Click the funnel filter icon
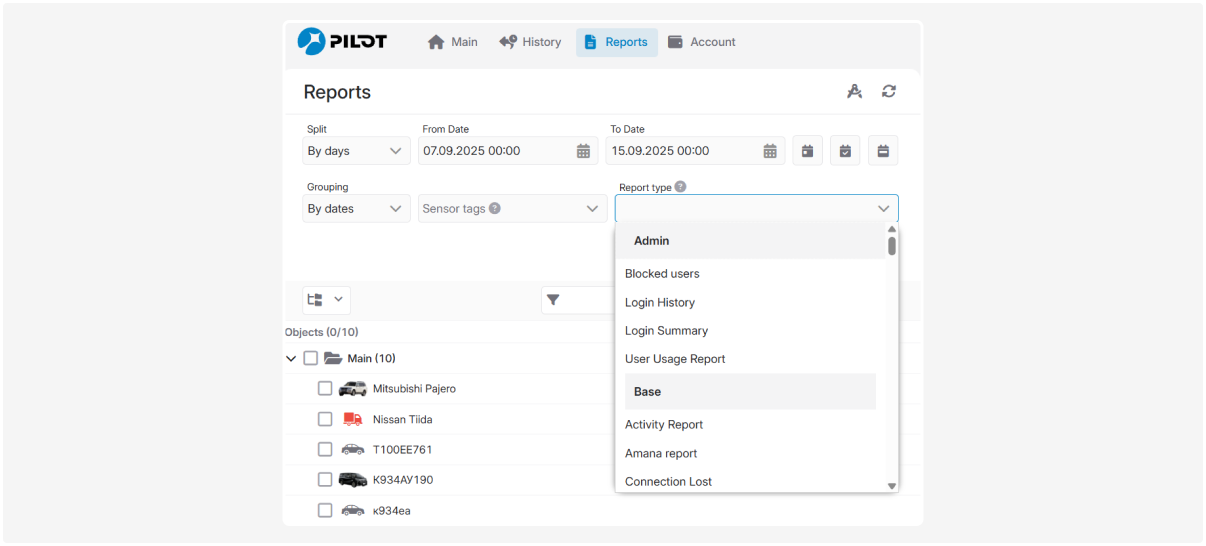1206x546 pixels. (553, 300)
